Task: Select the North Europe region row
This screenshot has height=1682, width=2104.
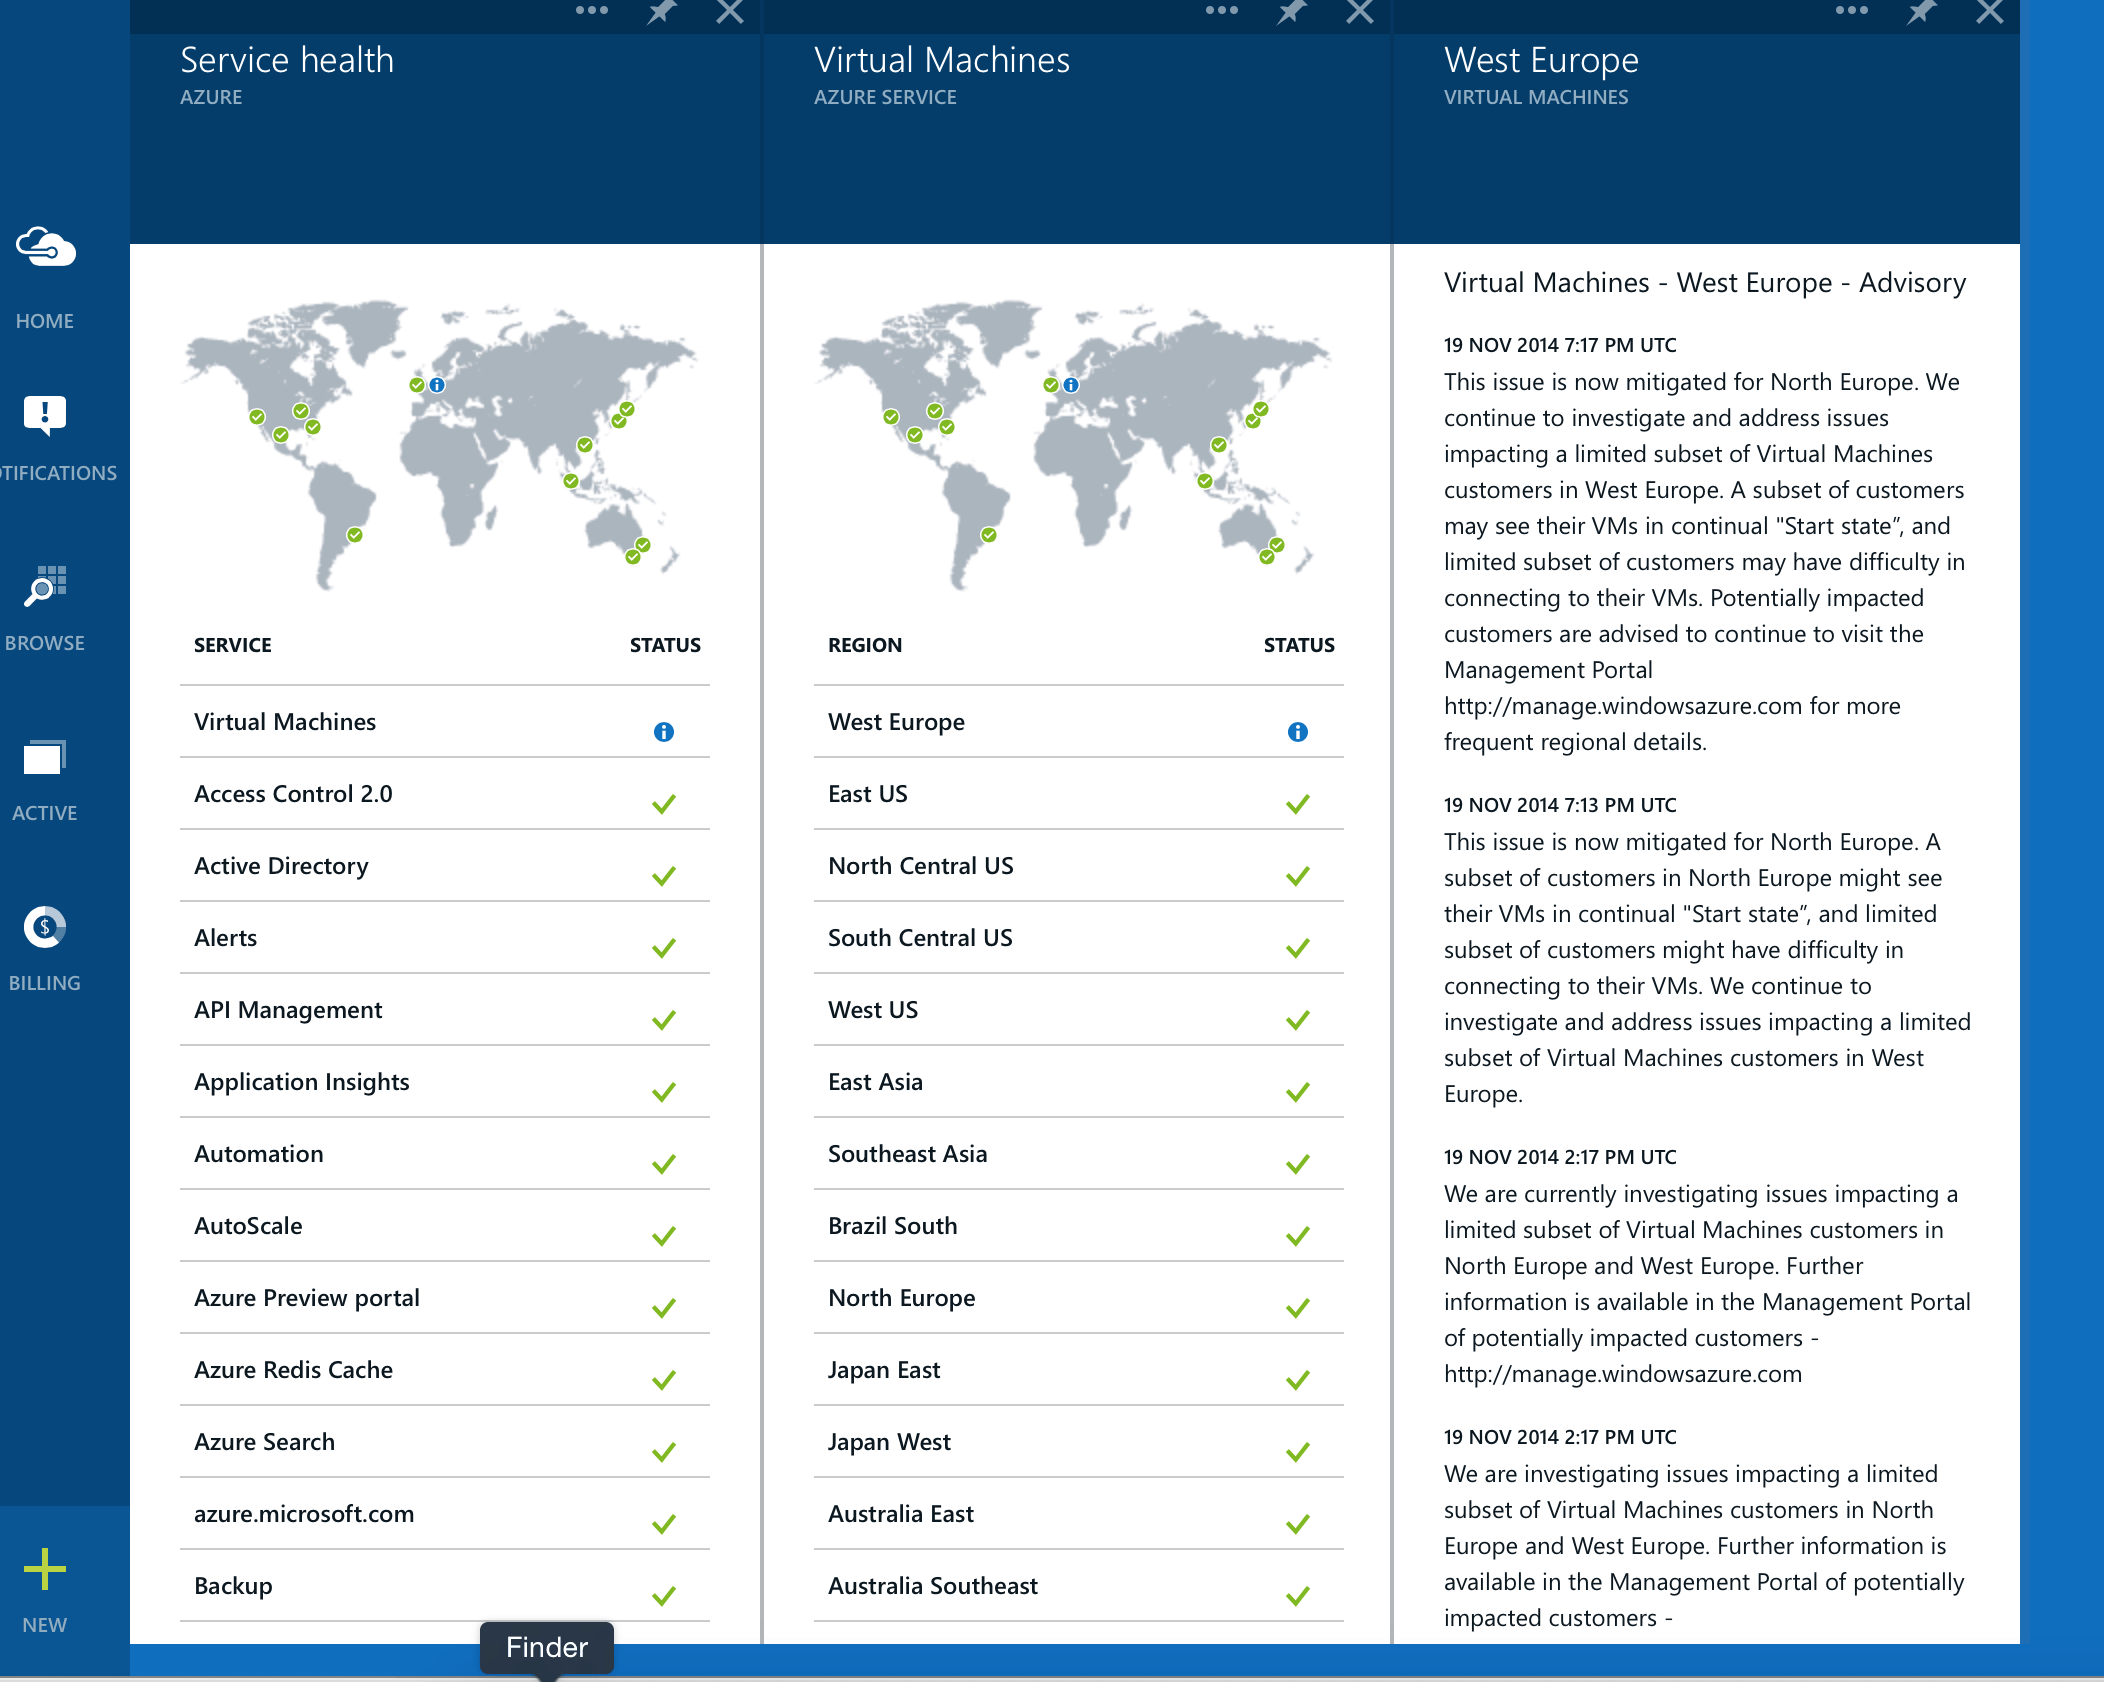Action: pos(1079,1298)
